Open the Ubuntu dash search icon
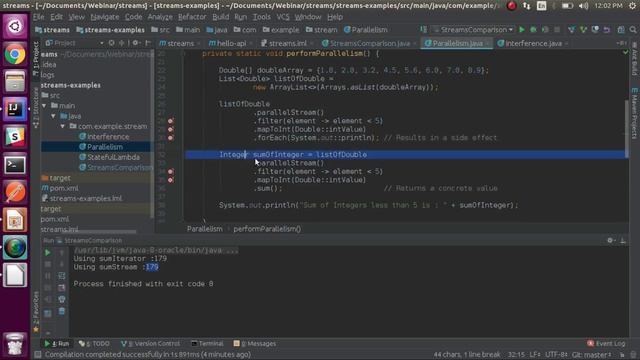The image size is (640, 360). pos(15,27)
